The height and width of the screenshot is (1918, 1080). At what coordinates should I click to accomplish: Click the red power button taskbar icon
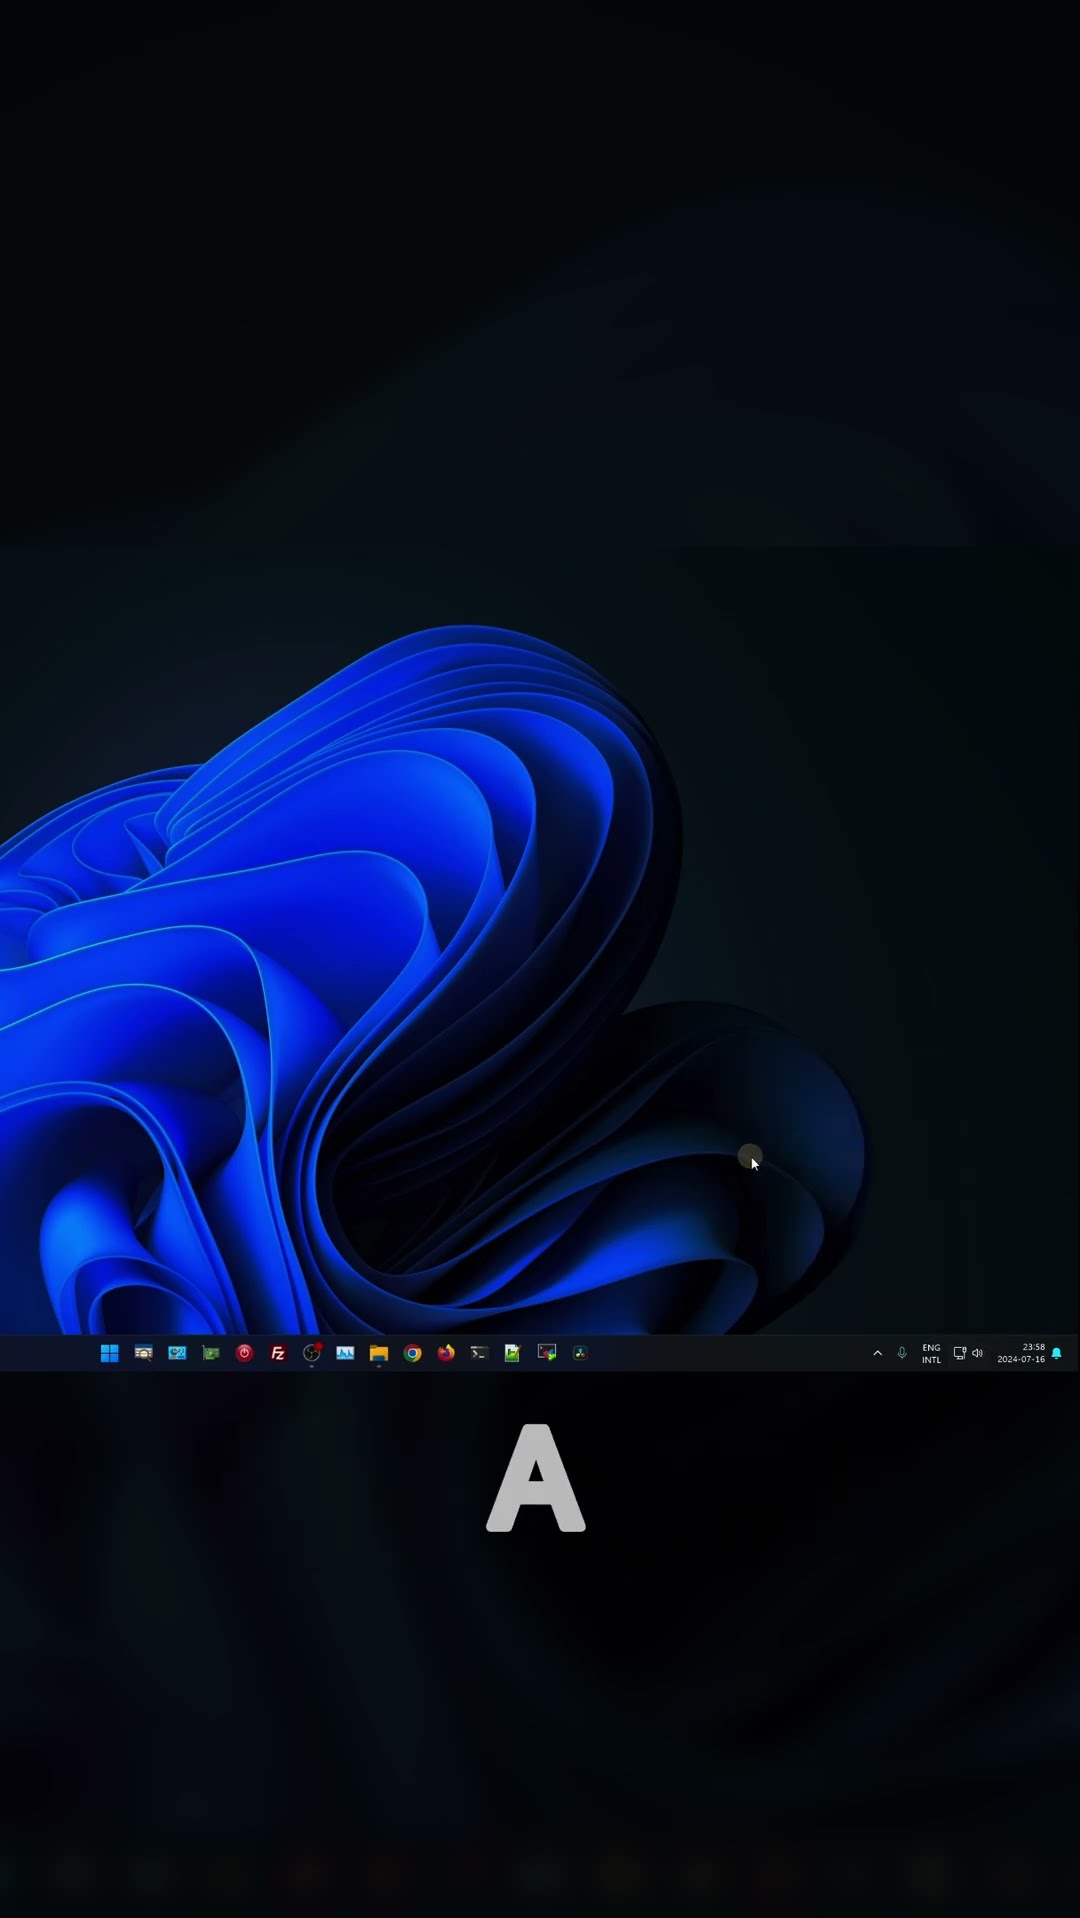point(244,1353)
